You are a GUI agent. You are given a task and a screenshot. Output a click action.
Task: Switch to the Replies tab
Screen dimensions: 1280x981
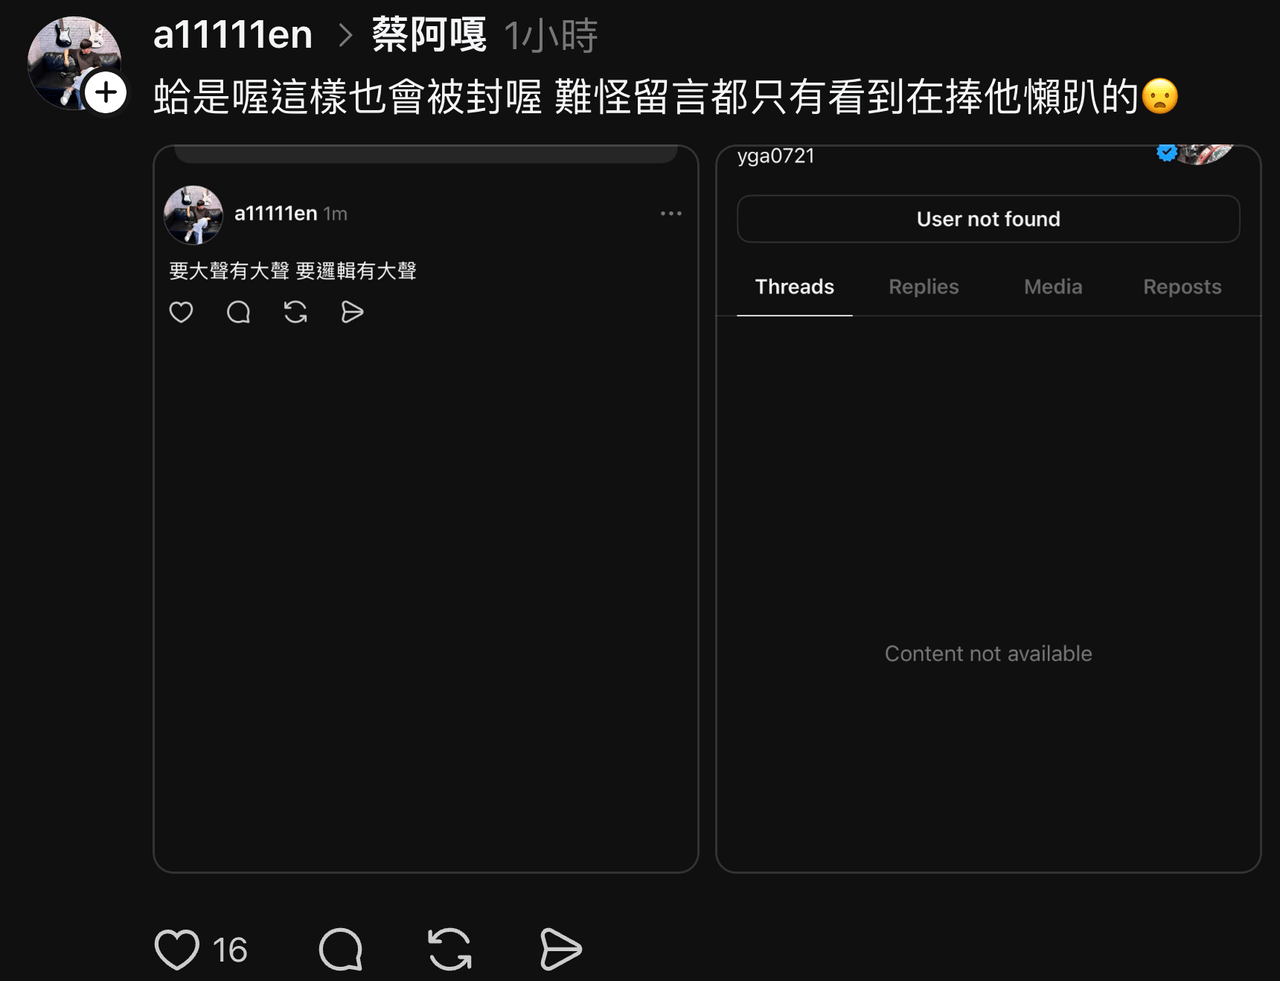click(x=924, y=287)
